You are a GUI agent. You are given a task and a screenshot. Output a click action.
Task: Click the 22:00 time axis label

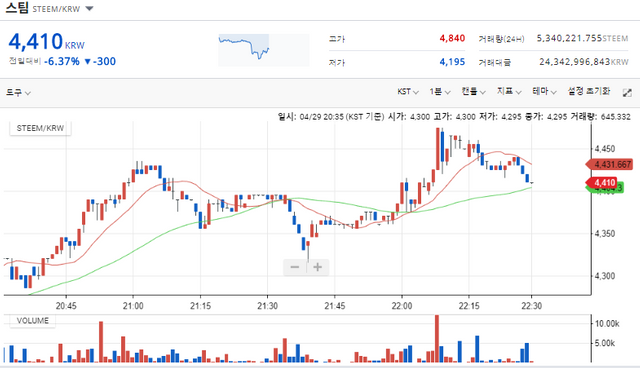coord(402,306)
